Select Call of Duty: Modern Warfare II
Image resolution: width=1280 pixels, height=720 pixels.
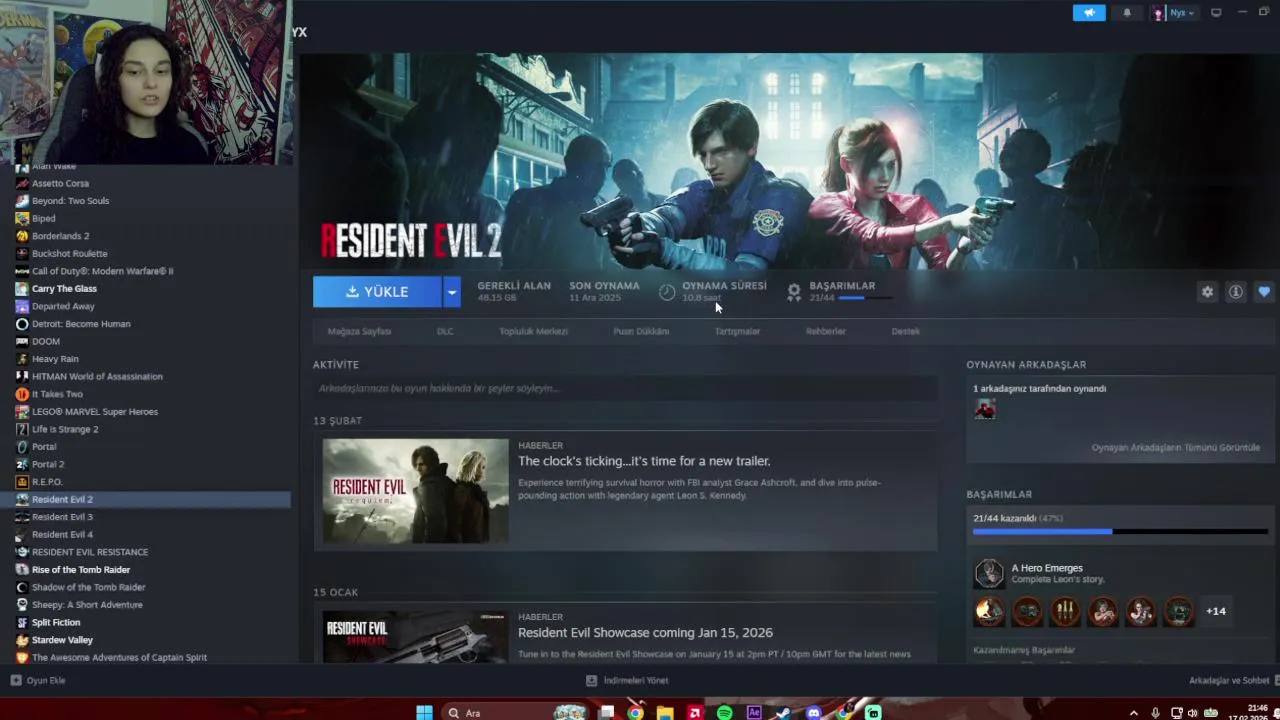tap(102, 271)
